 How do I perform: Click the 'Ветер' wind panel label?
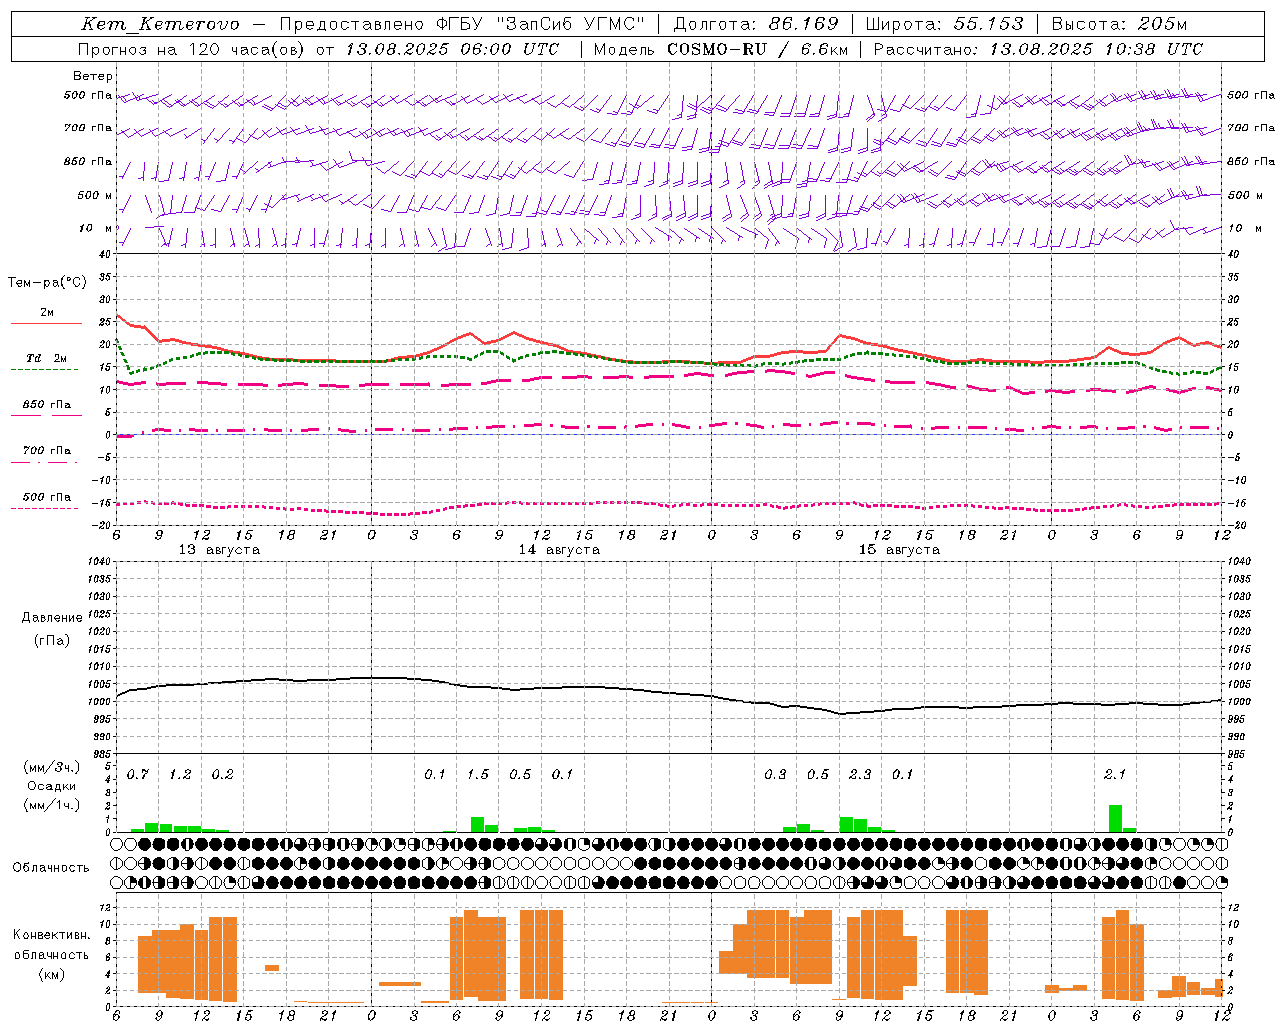(93, 76)
